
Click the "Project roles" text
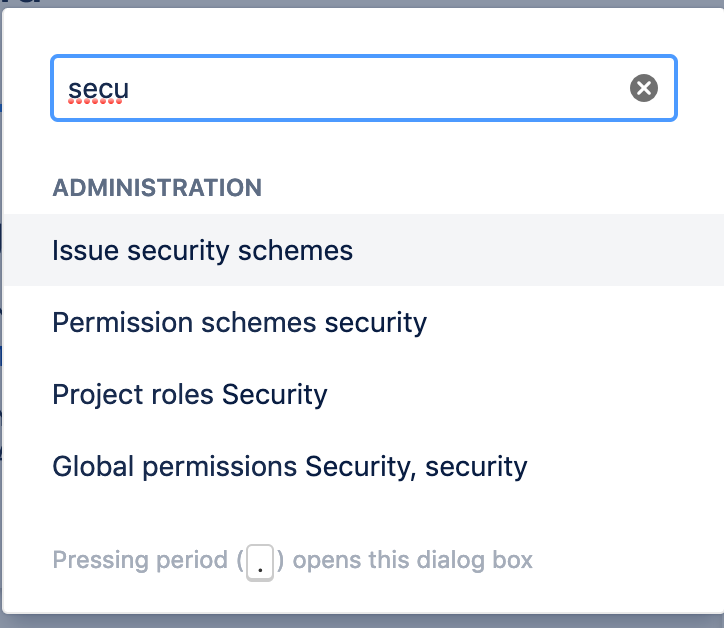pyautogui.click(x=133, y=394)
